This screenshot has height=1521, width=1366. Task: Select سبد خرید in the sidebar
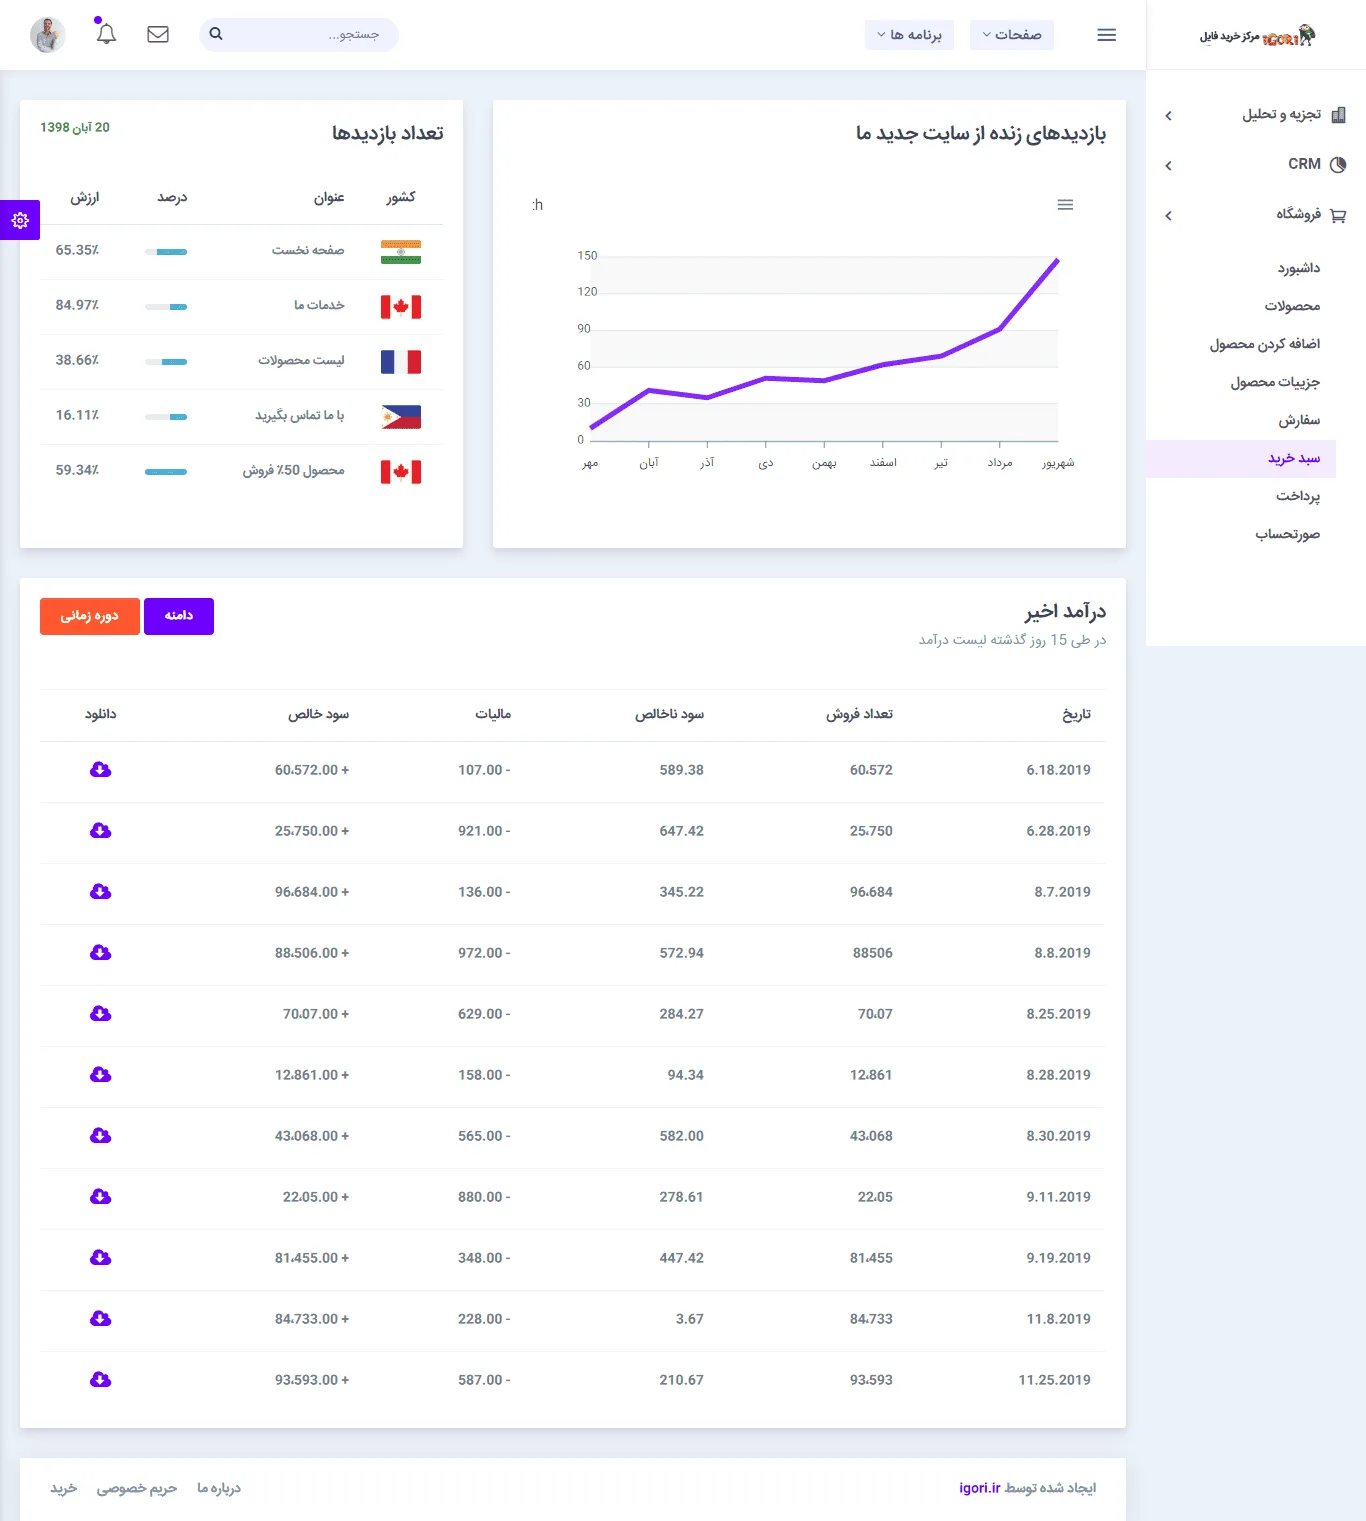(1293, 459)
